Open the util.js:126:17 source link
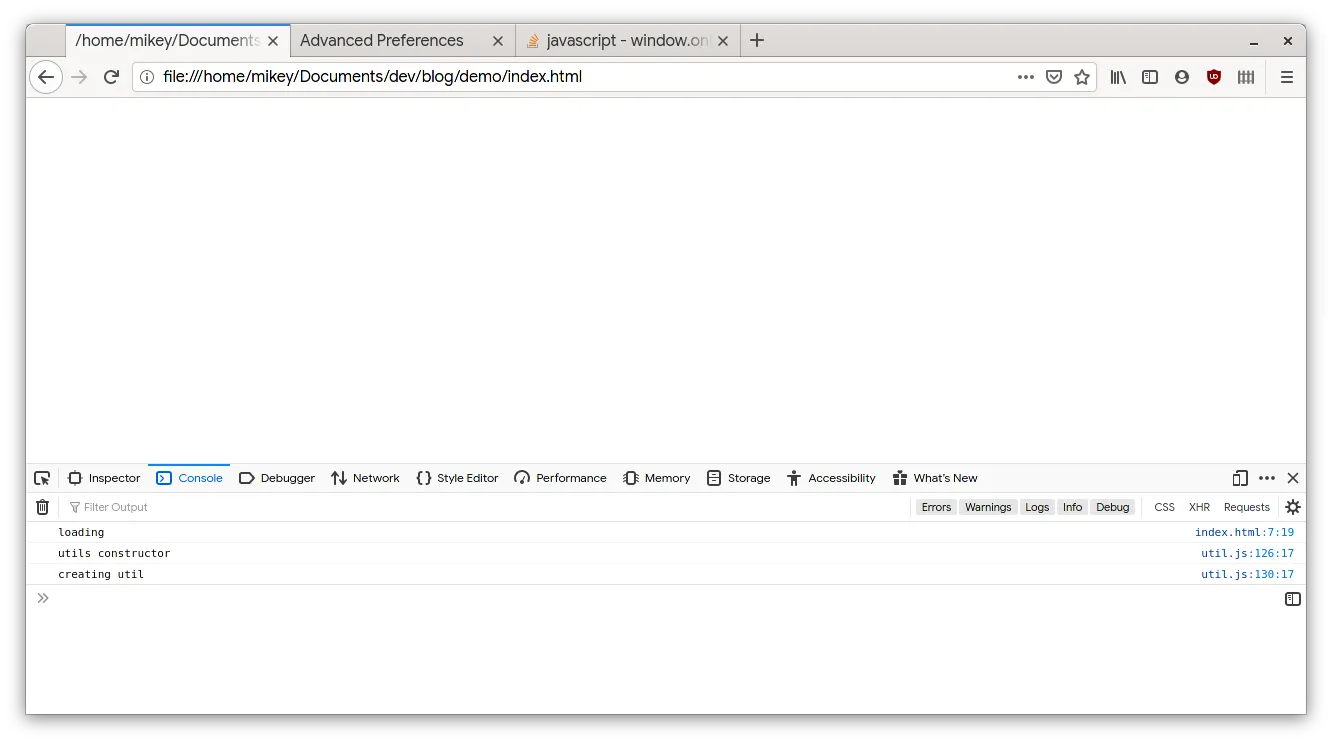The width and height of the screenshot is (1332, 743). click(1247, 554)
